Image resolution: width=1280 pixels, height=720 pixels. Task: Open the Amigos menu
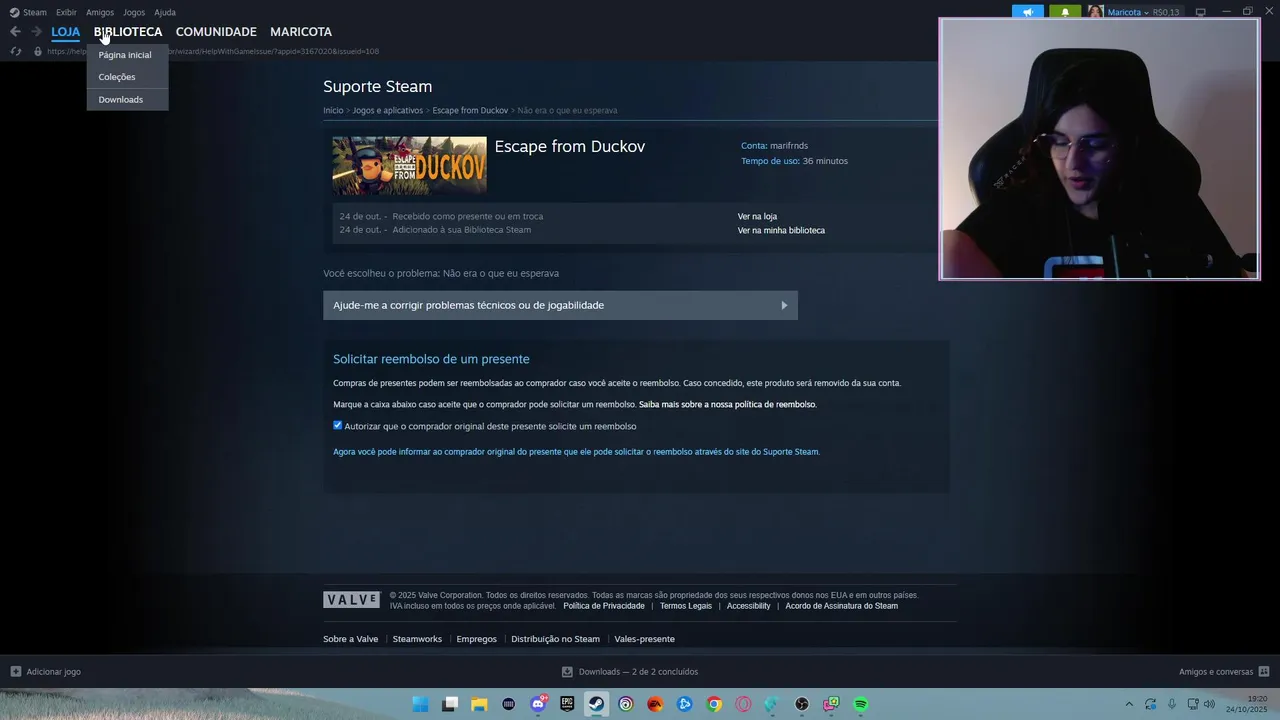point(100,12)
